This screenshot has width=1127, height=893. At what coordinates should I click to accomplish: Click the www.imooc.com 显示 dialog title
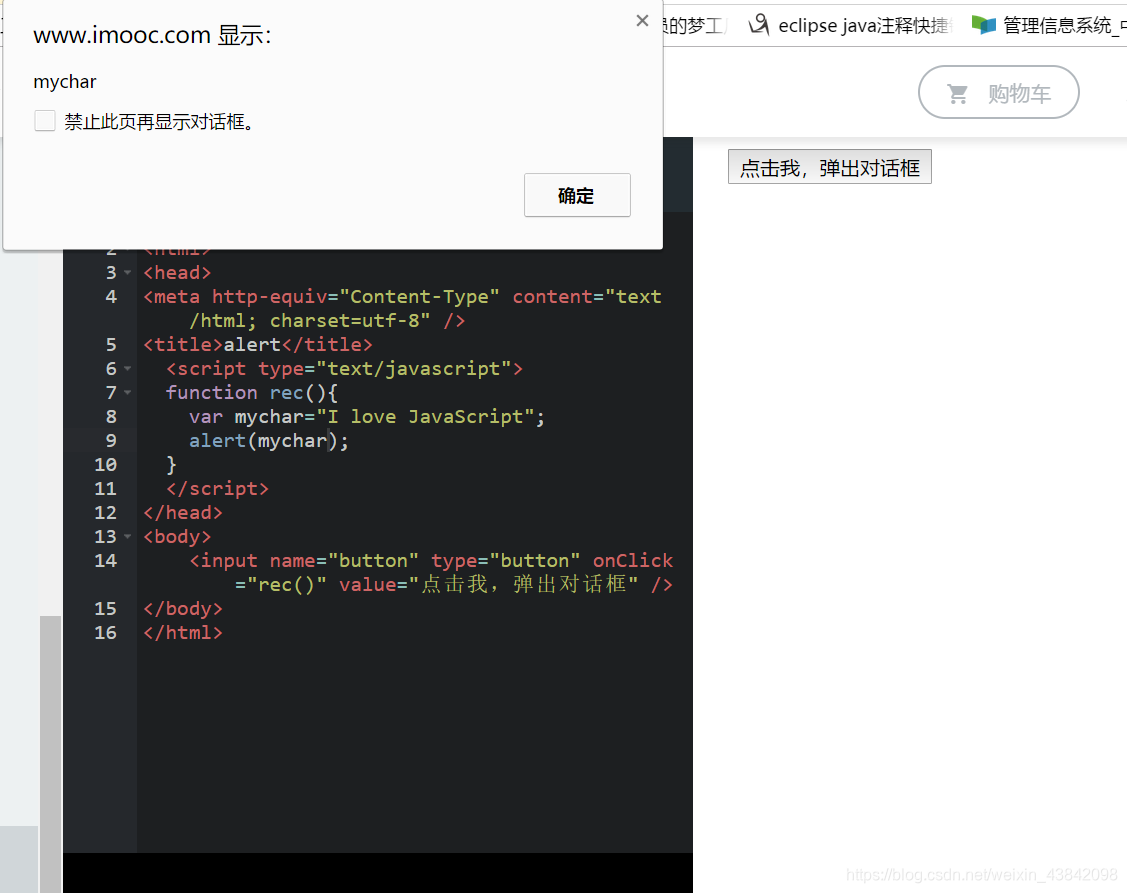click(152, 35)
